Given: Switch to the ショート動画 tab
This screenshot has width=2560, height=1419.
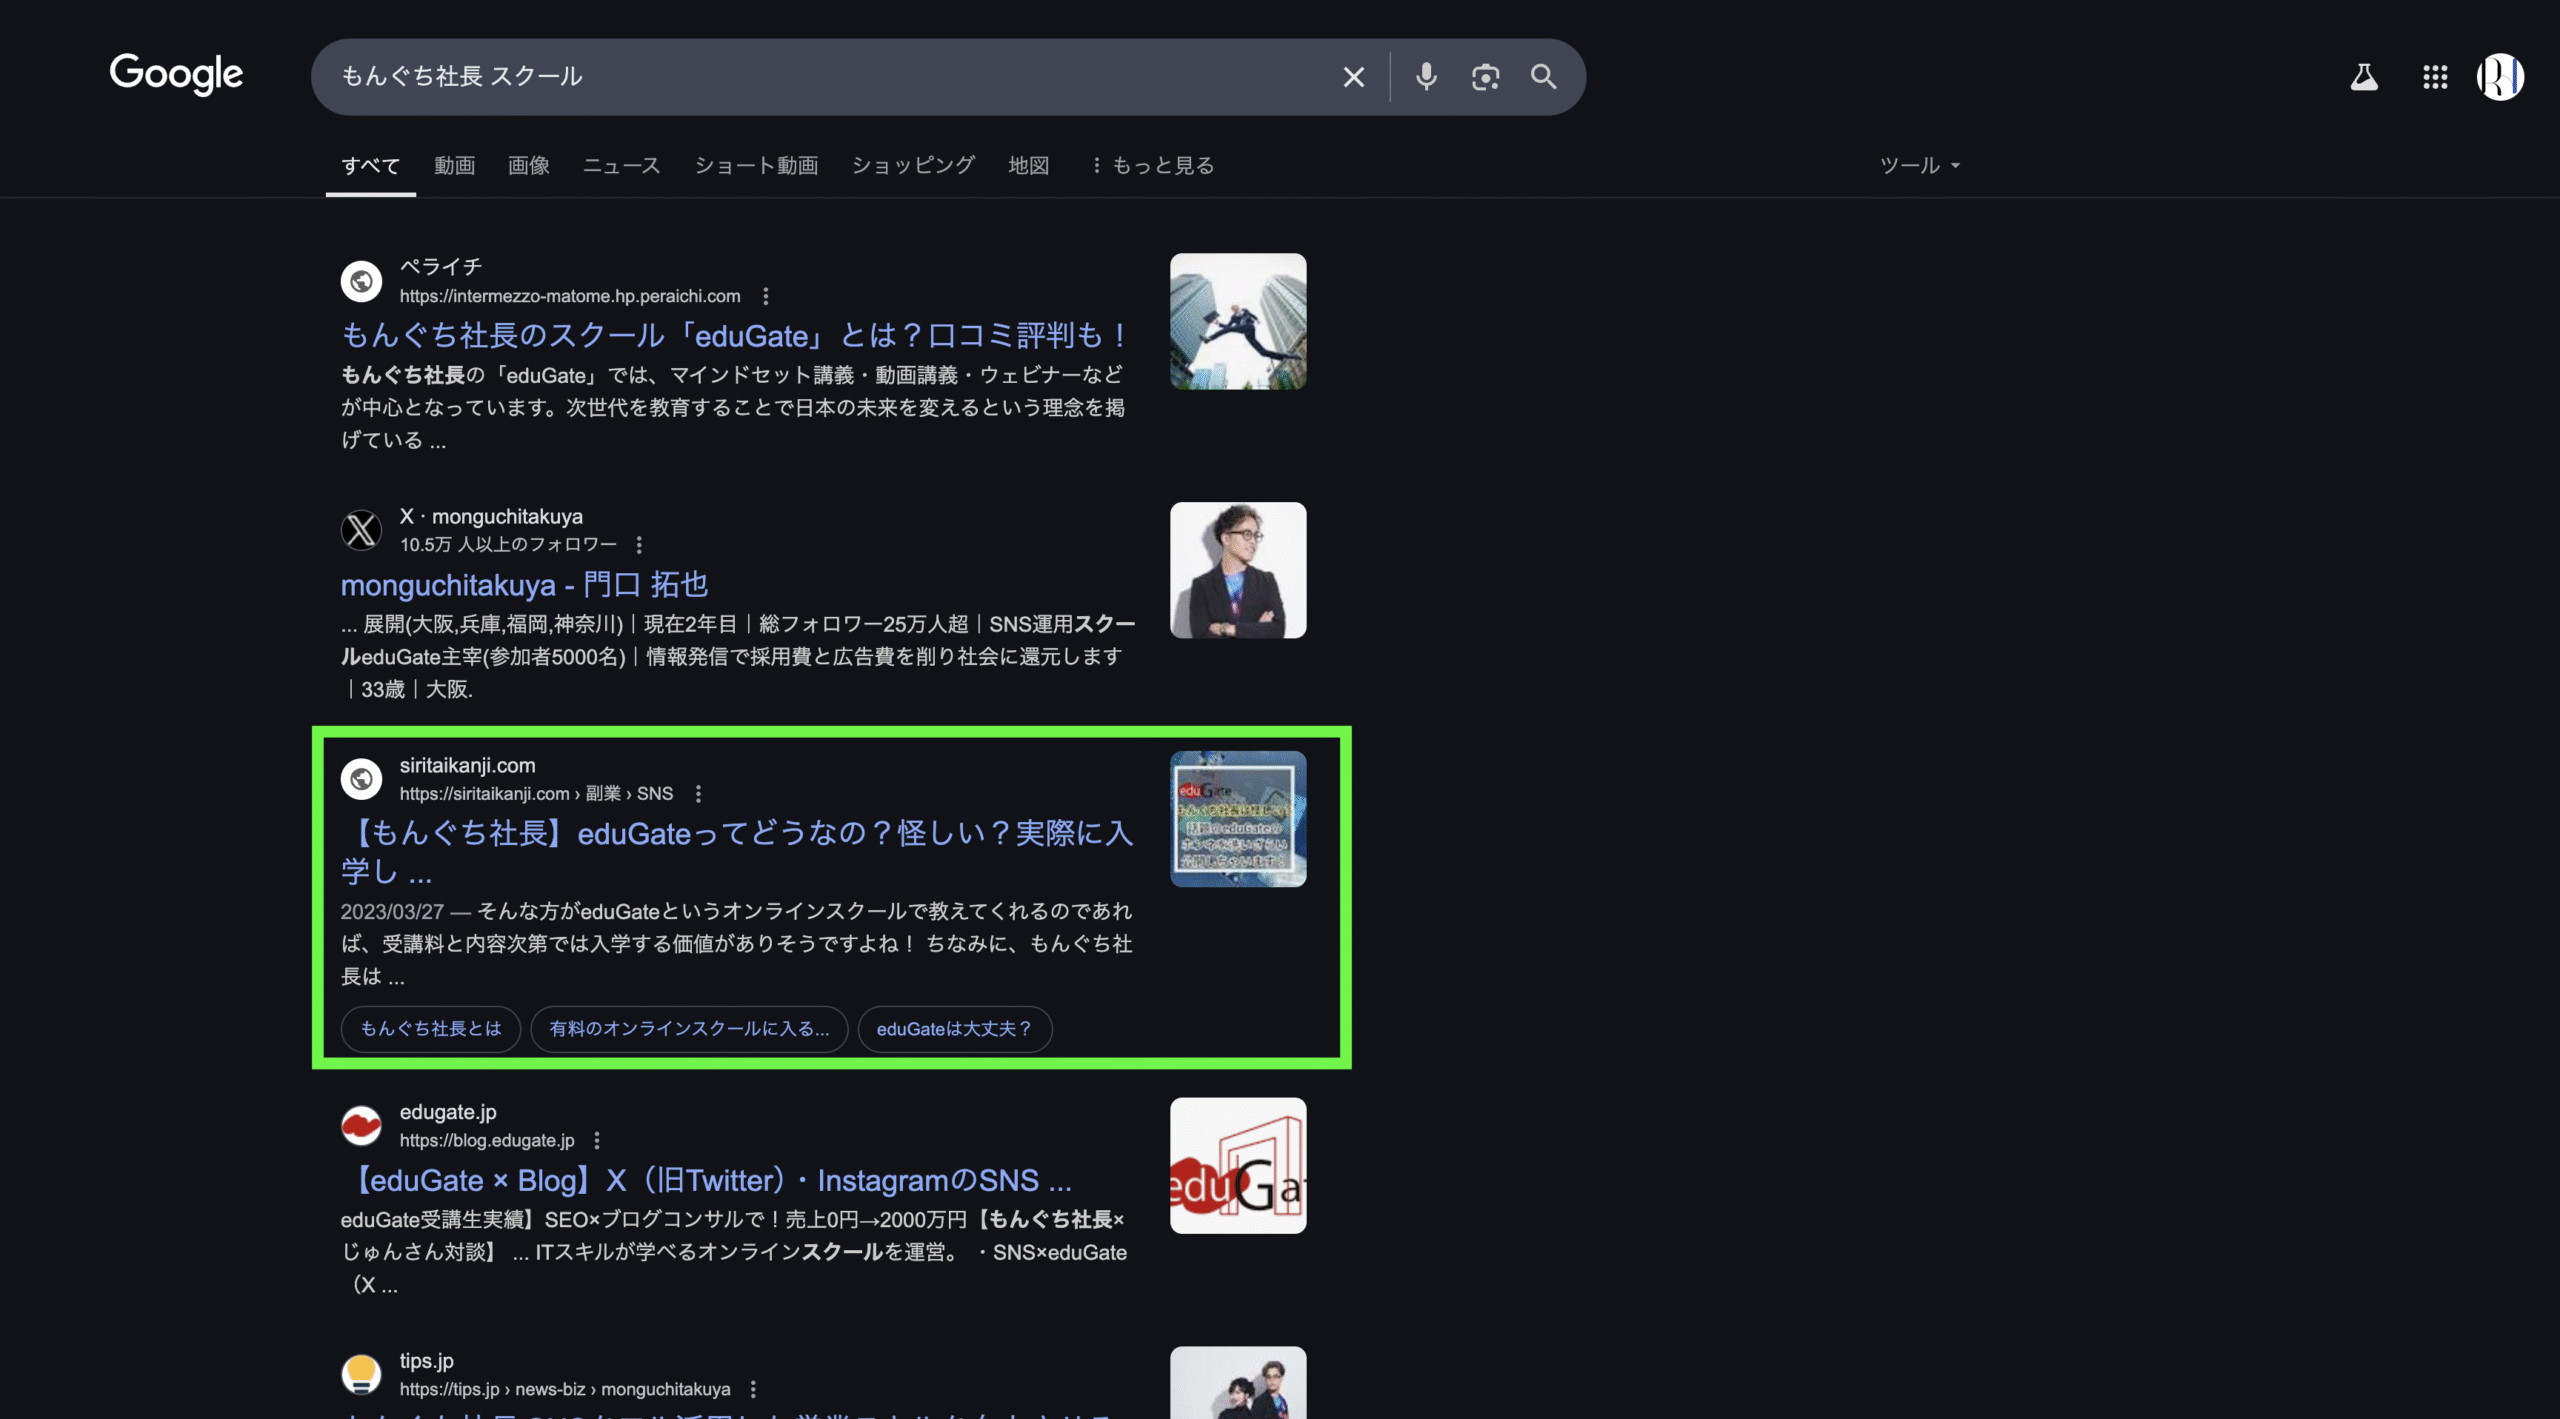Looking at the screenshot, I should pyautogui.click(x=756, y=166).
